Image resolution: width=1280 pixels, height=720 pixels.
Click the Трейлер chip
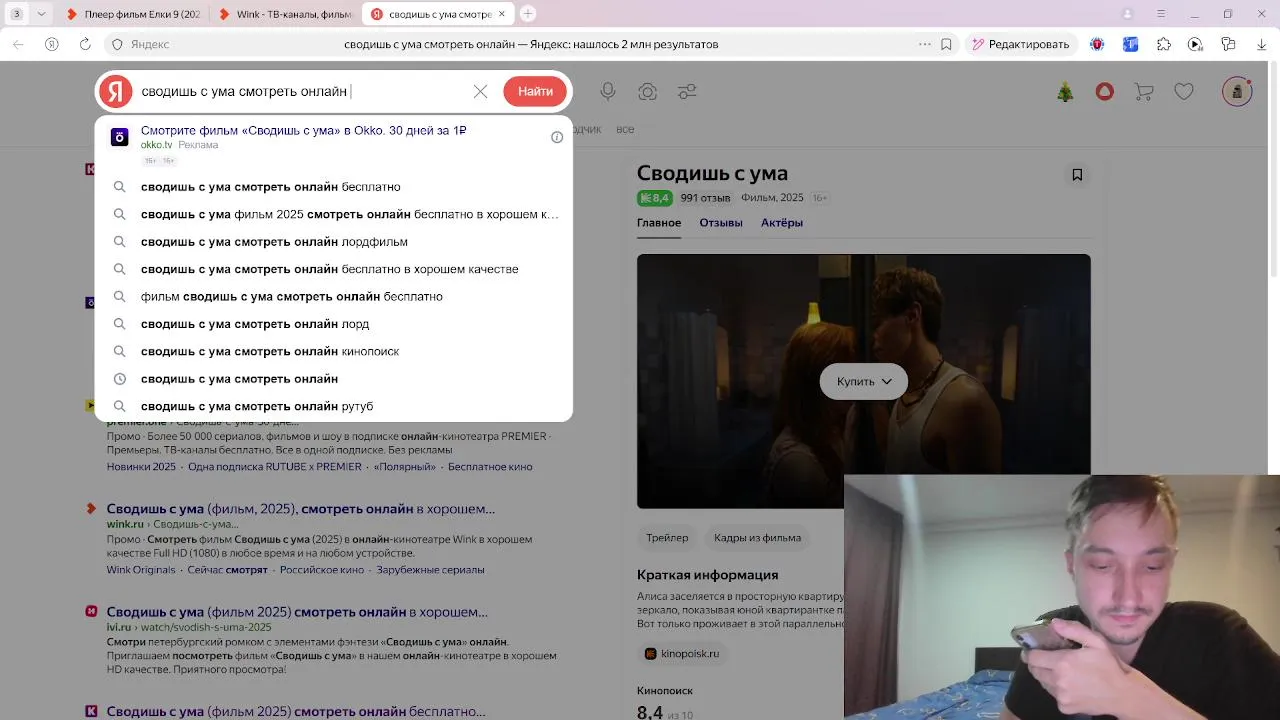[667, 538]
